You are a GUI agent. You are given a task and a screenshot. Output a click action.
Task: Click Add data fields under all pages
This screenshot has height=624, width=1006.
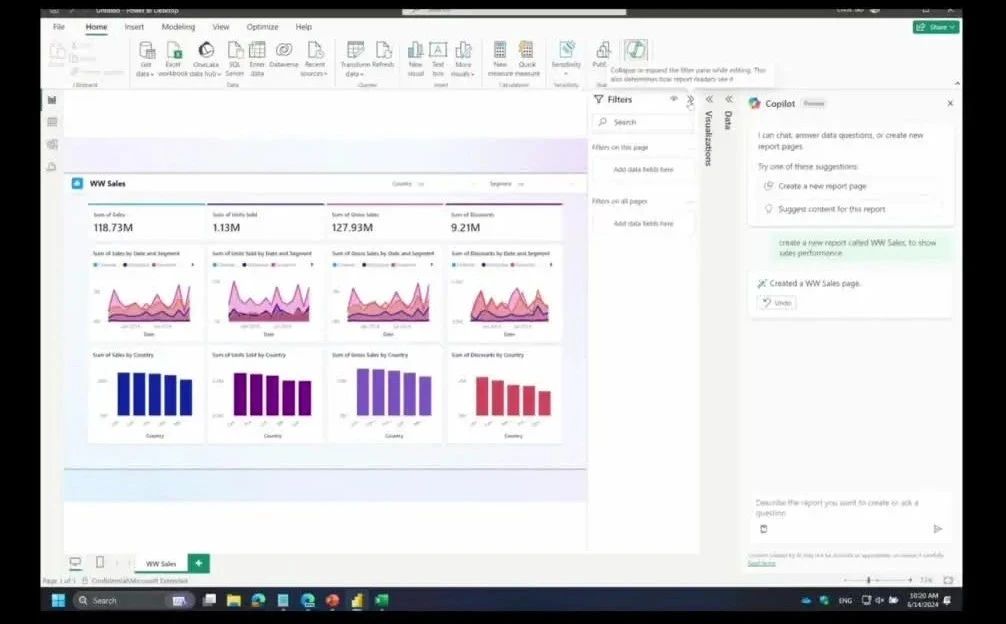643,224
